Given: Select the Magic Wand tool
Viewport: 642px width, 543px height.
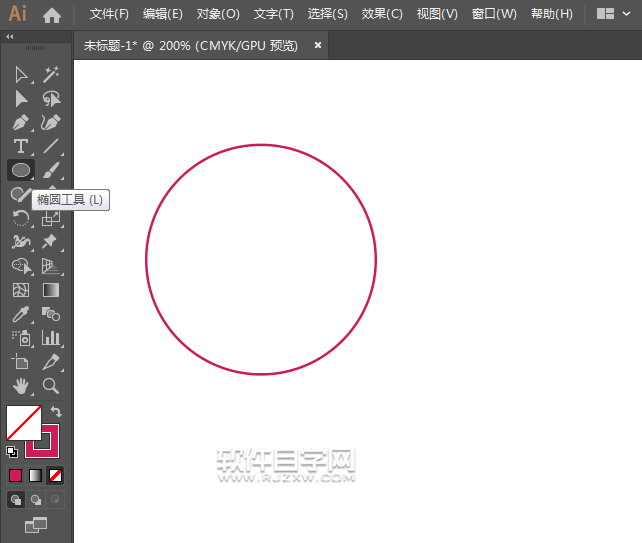Looking at the screenshot, I should tap(51, 74).
